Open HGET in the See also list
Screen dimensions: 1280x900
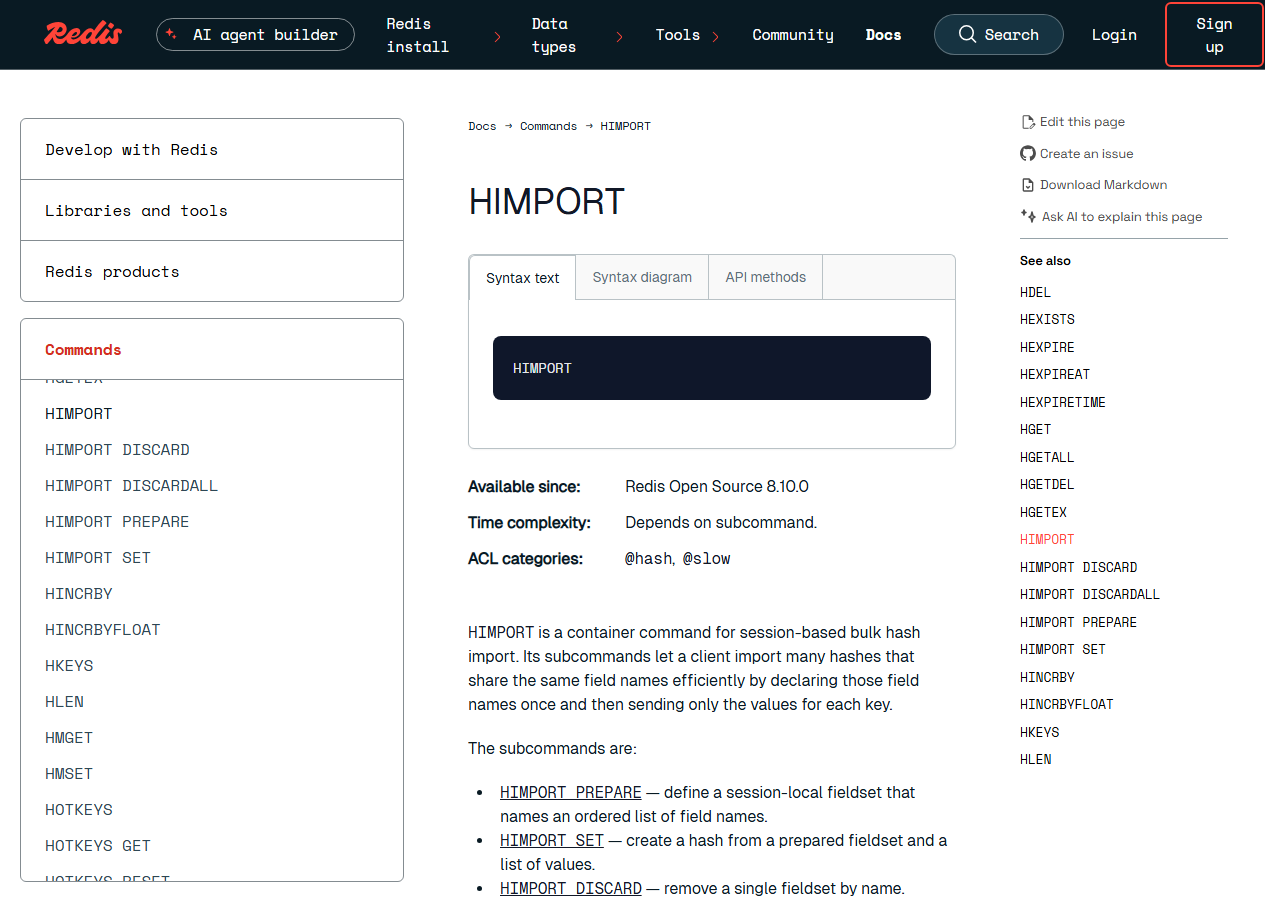pyautogui.click(x=1035, y=429)
